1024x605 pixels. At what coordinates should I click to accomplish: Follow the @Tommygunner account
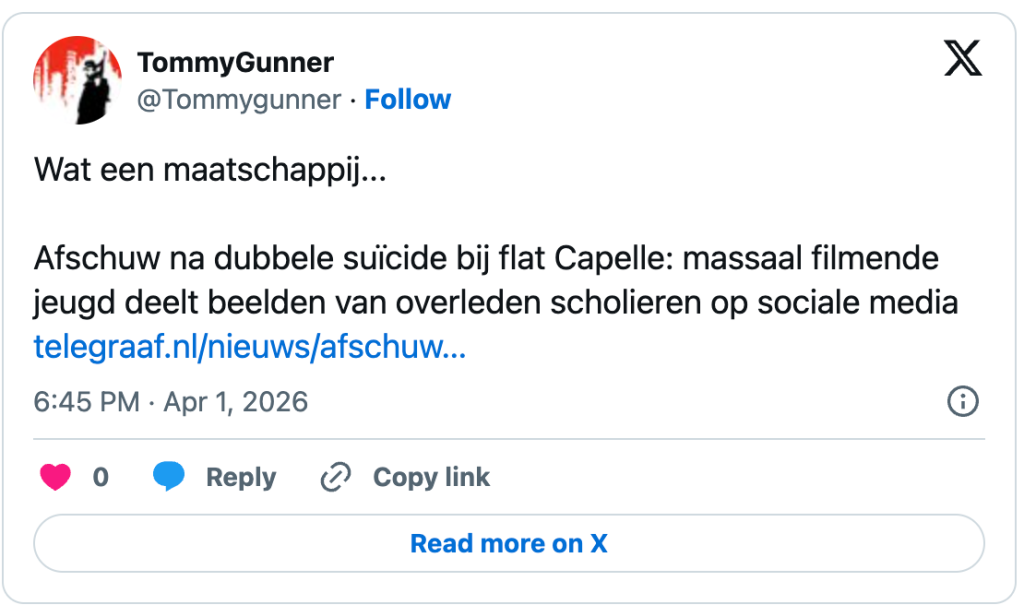coord(407,100)
